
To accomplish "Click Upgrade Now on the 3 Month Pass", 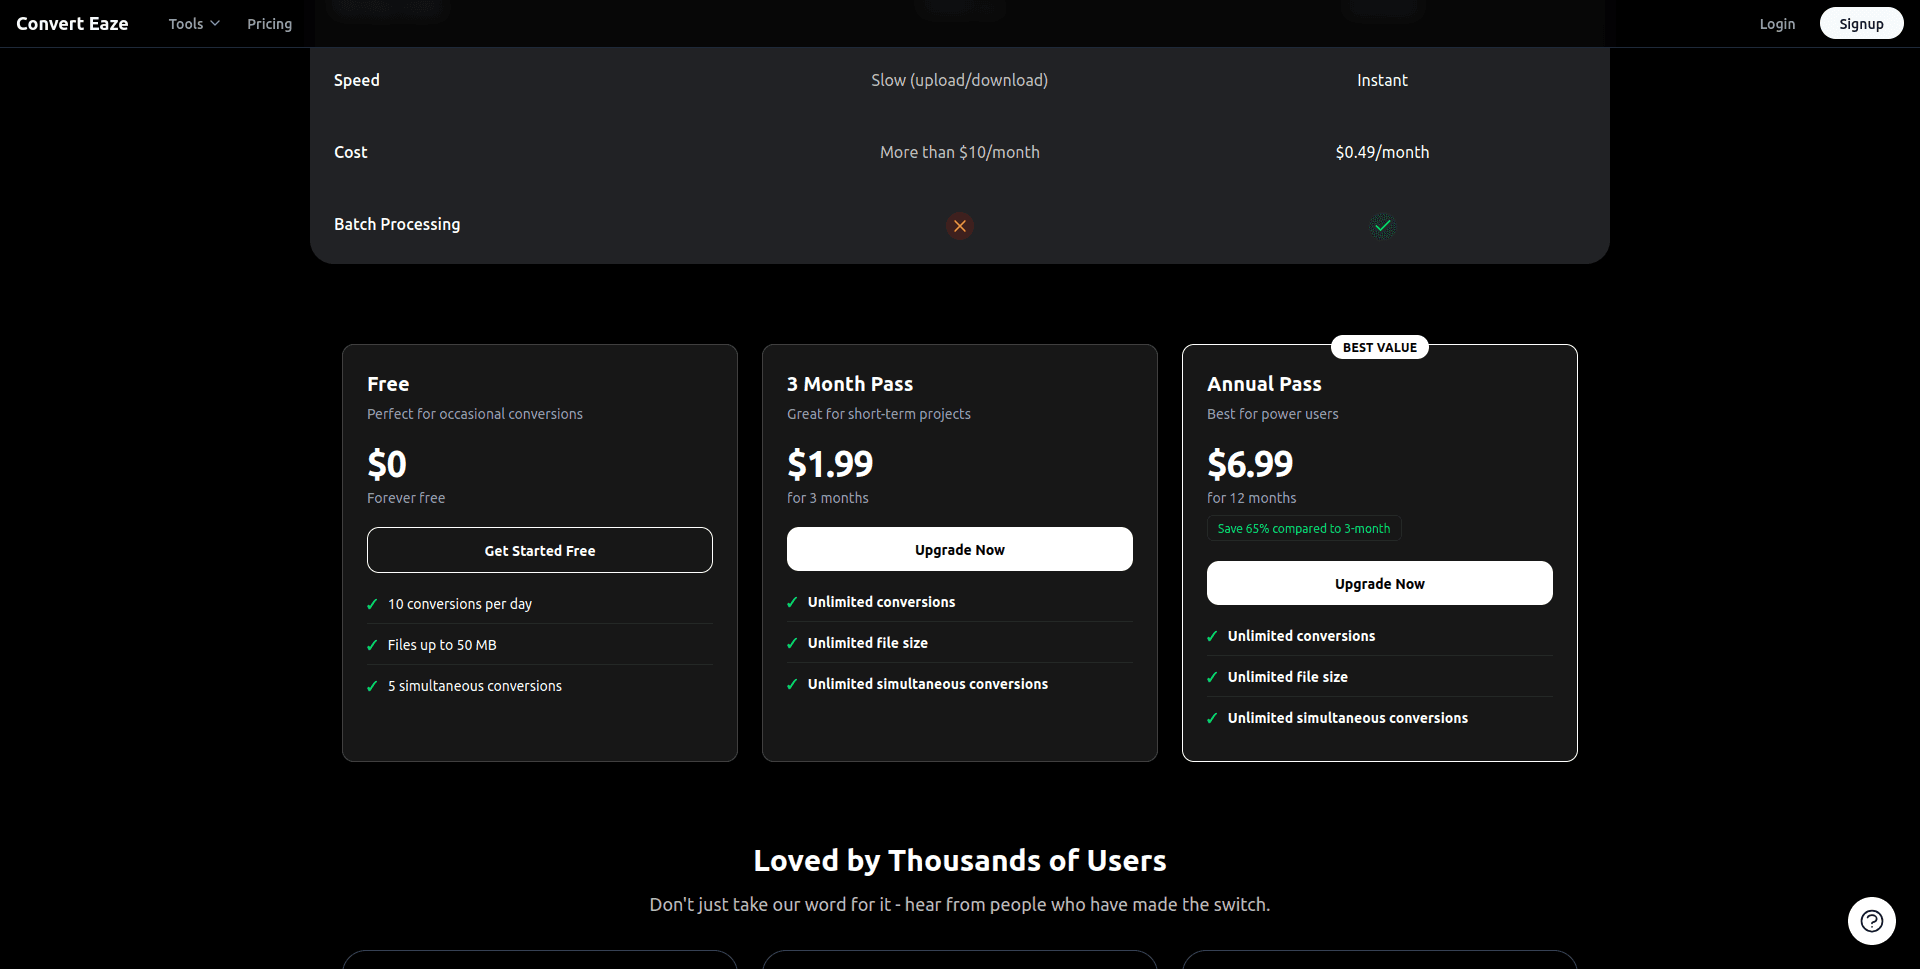I will click(959, 549).
